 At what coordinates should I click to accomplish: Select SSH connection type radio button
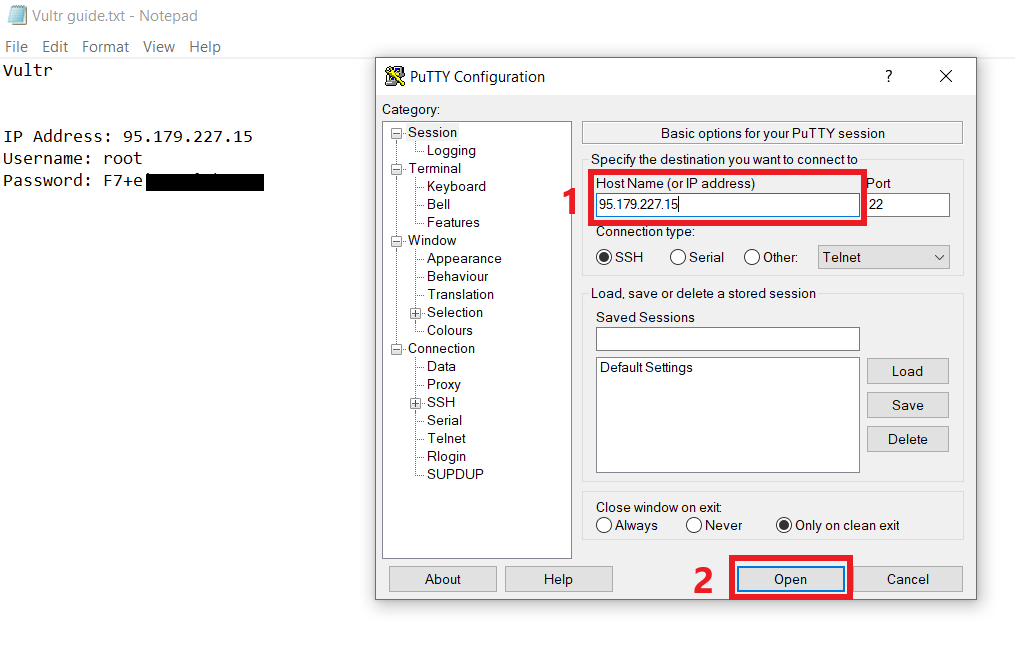click(604, 257)
